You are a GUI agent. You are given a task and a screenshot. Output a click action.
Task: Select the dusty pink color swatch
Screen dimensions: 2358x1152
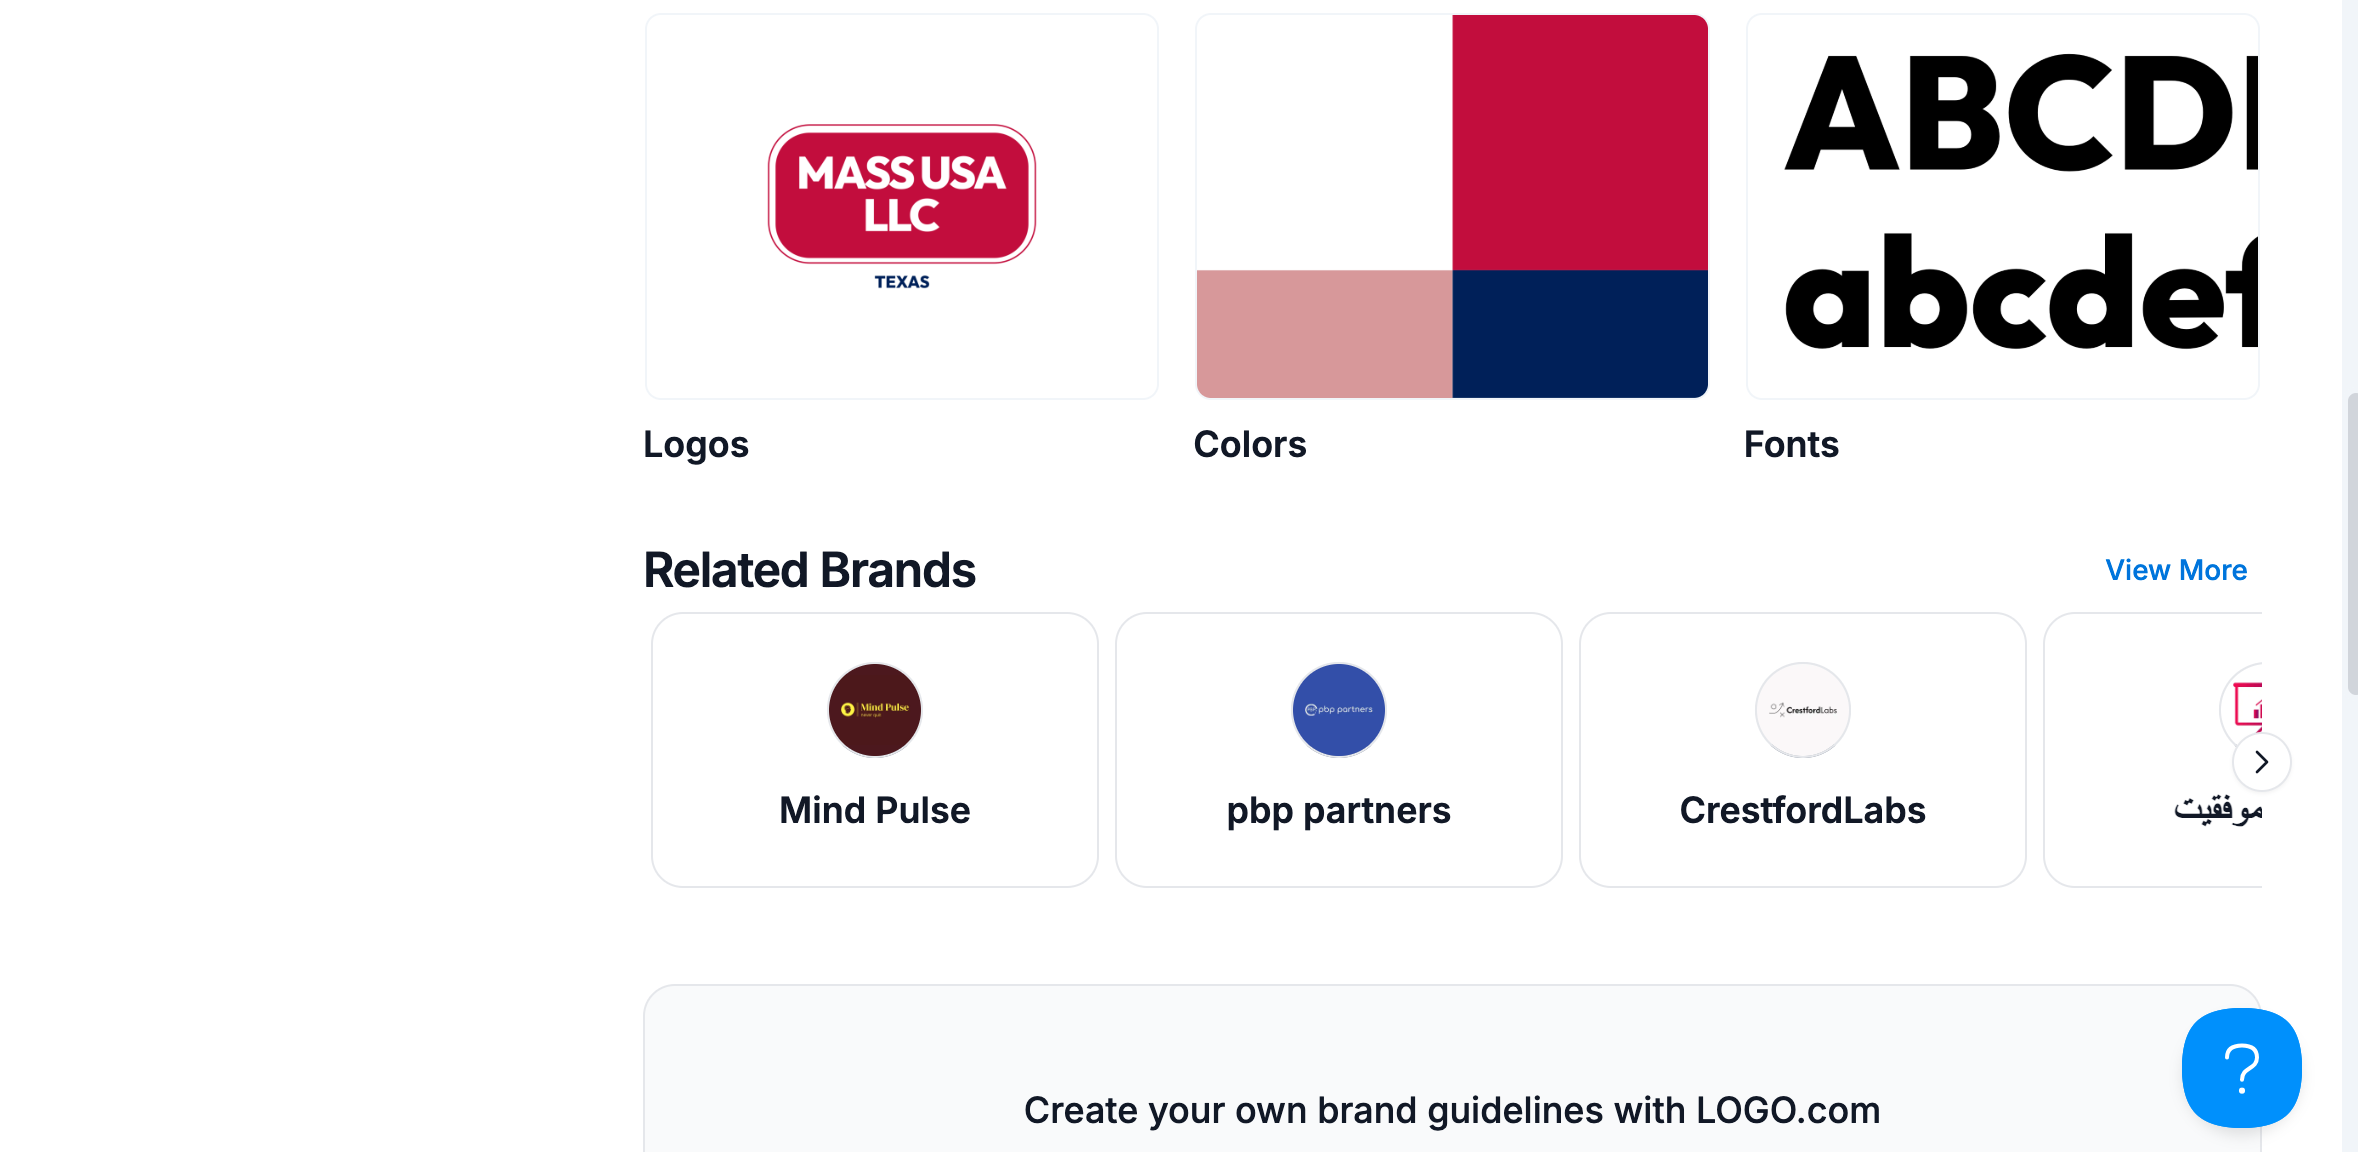[1324, 334]
